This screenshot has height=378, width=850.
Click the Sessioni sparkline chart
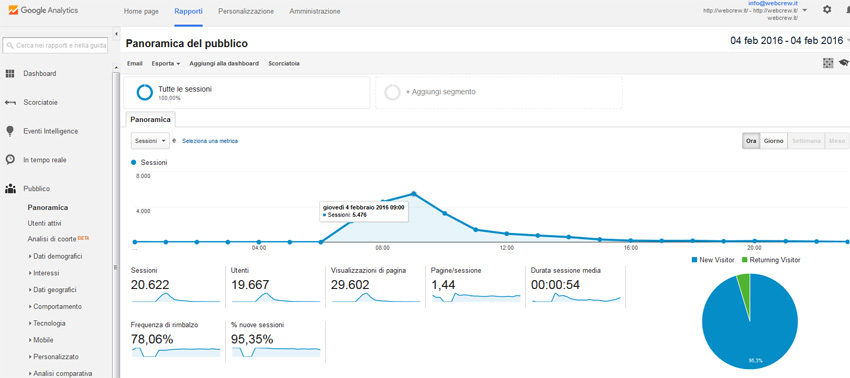coord(175,297)
